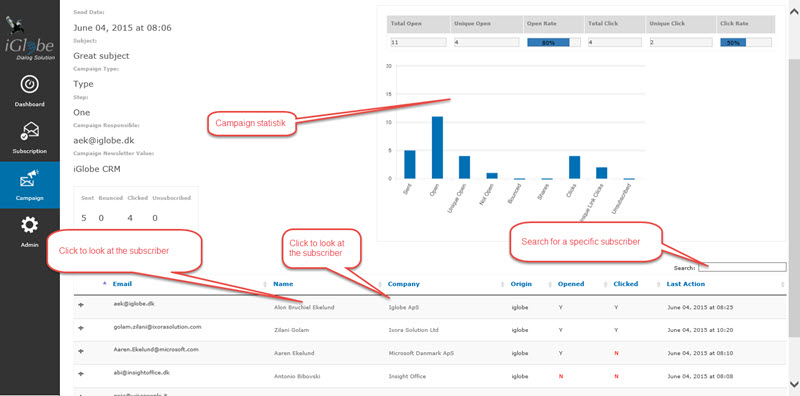This screenshot has height=396, width=800.
Task: Open subscriber Antonio Bibovski
Action: 296,377
